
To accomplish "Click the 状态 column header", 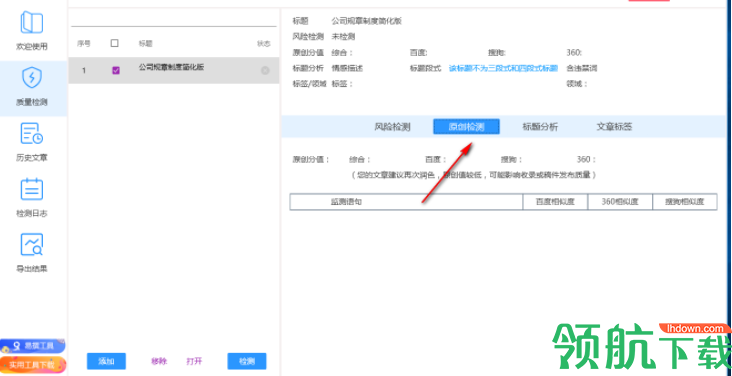I will (x=263, y=43).
